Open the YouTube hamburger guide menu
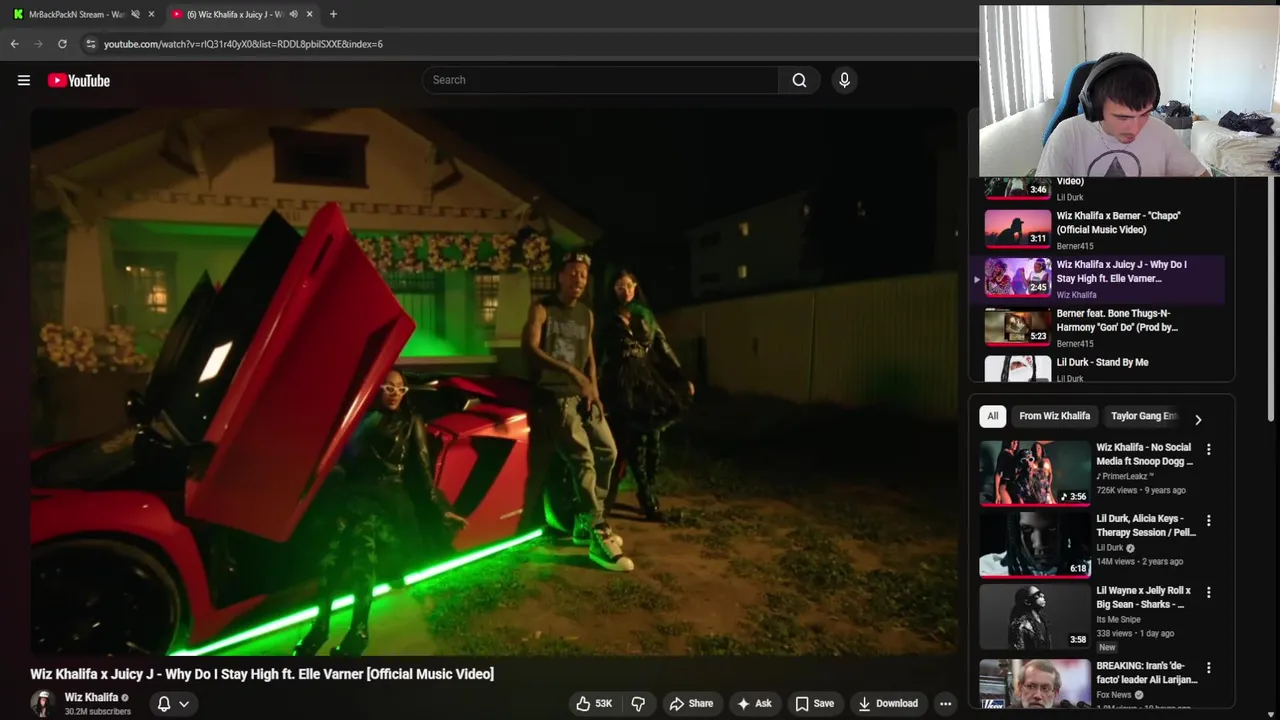This screenshot has width=1280, height=720. 24,80
